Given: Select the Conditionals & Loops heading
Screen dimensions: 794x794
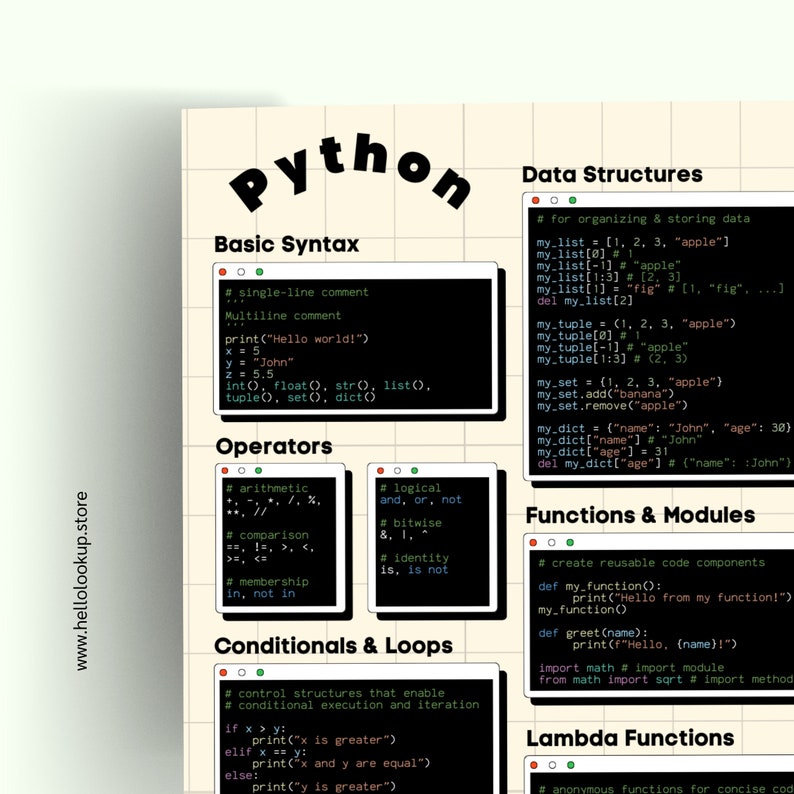Looking at the screenshot, I should point(333,646).
